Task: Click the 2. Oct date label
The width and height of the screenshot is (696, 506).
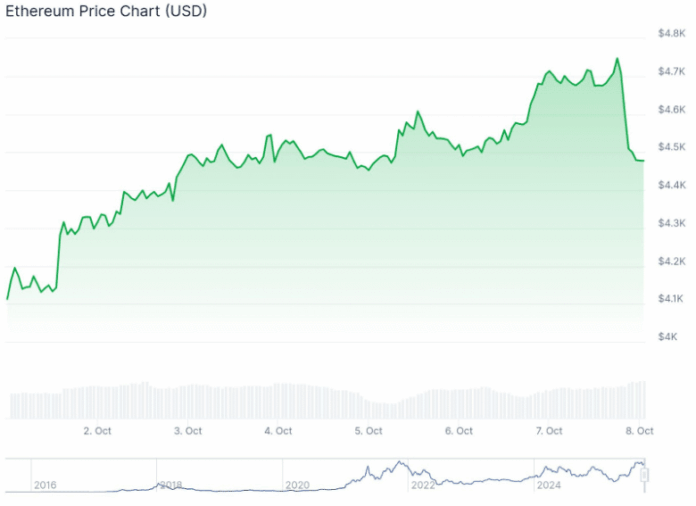Action: tap(97, 431)
